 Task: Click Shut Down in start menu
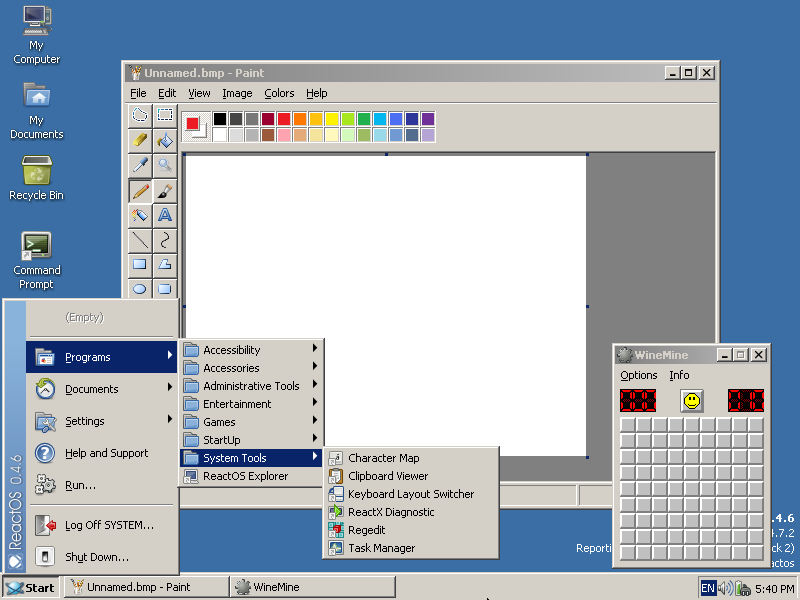102,557
